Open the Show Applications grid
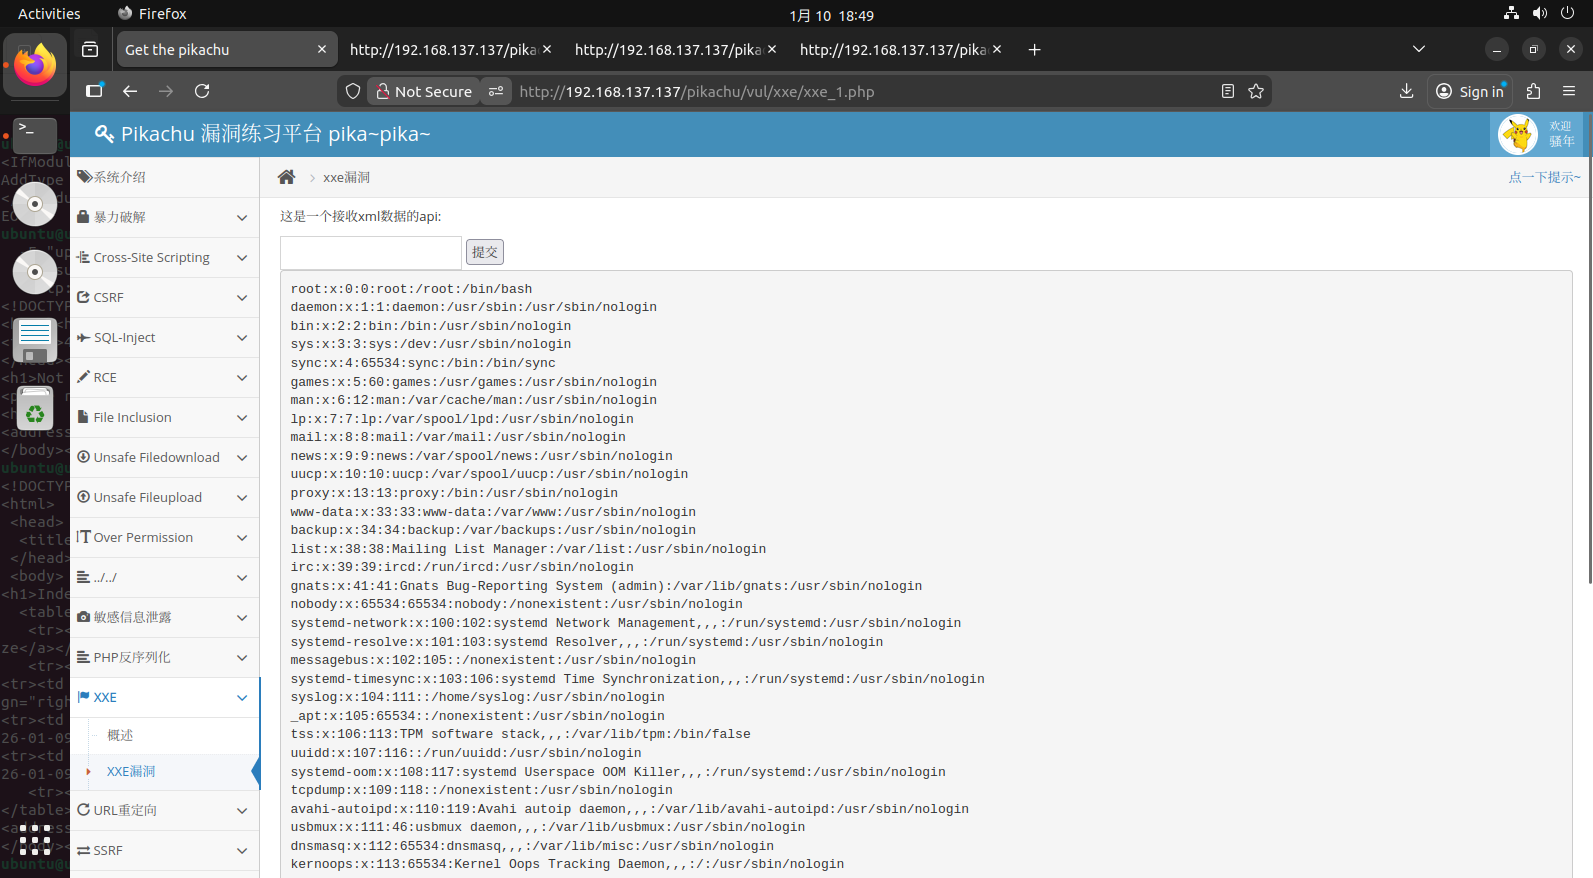 click(x=35, y=839)
